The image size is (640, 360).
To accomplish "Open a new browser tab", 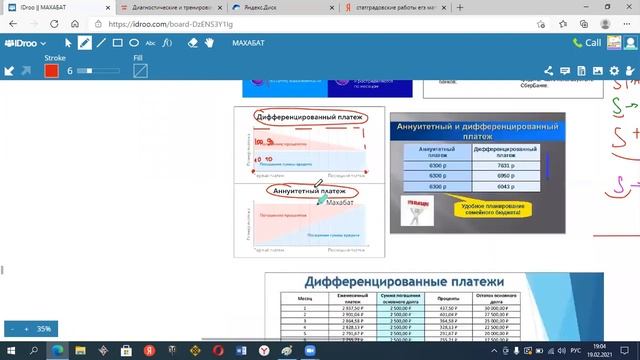I will point(460,7).
